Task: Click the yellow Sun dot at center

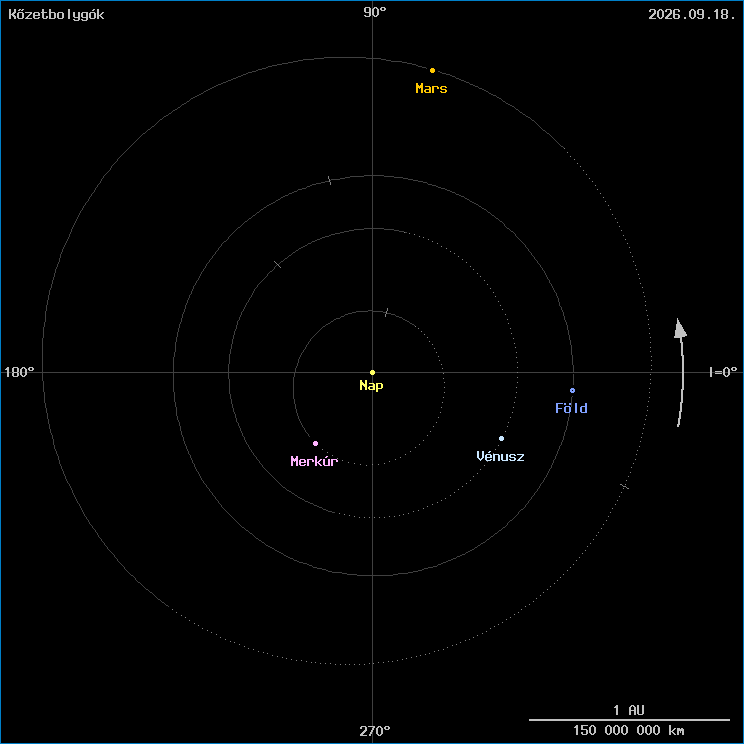Action: [372, 372]
